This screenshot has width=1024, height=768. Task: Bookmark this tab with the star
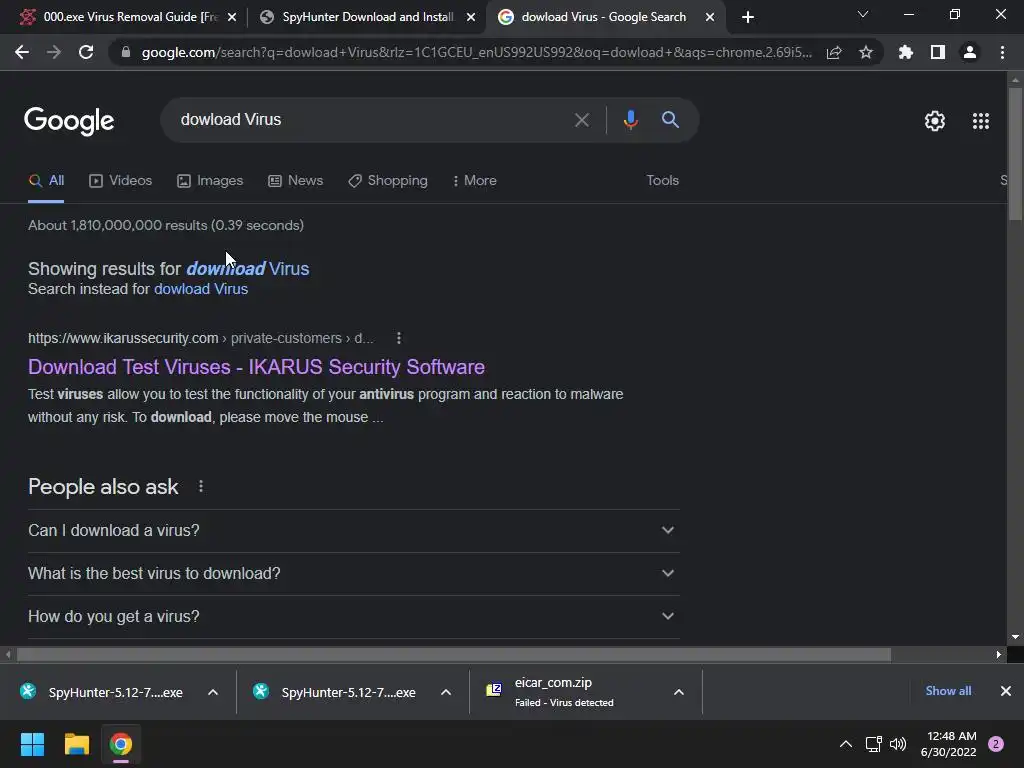[866, 52]
